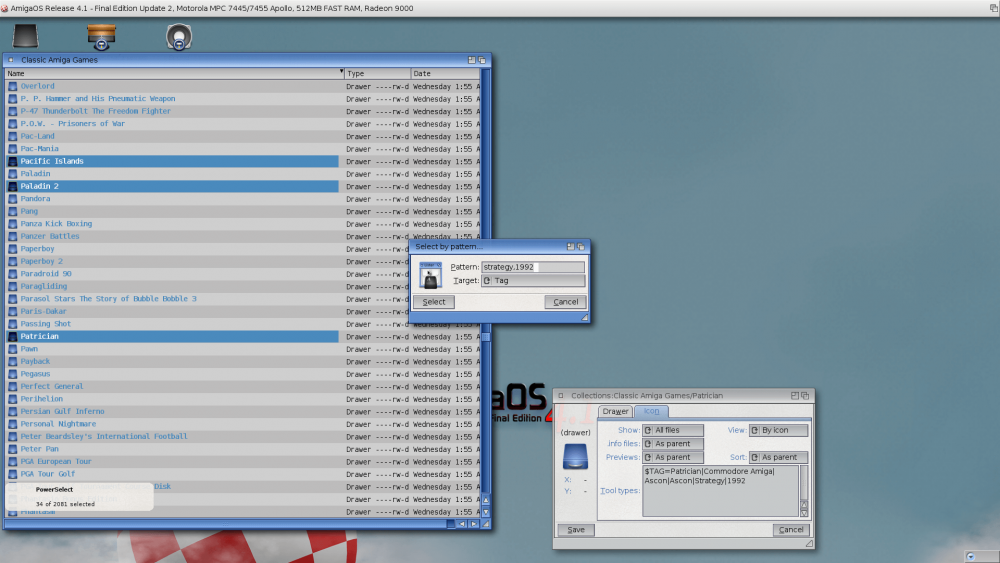Click the Tool types text area
The height and width of the screenshot is (563, 1000).
[x=720, y=491]
